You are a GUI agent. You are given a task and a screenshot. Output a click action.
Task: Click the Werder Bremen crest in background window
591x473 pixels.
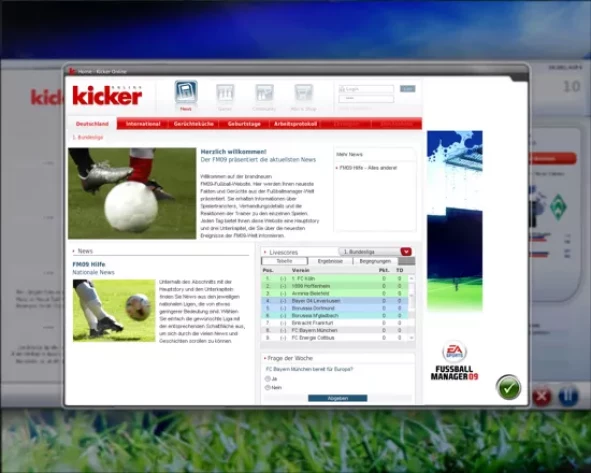(x=558, y=206)
